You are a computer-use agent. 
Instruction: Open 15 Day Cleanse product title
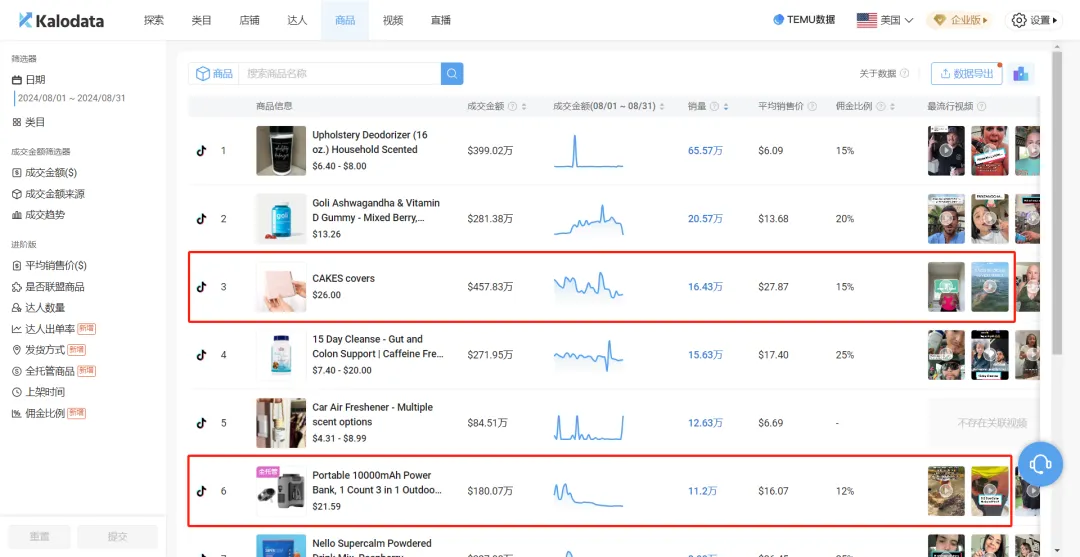coord(377,347)
